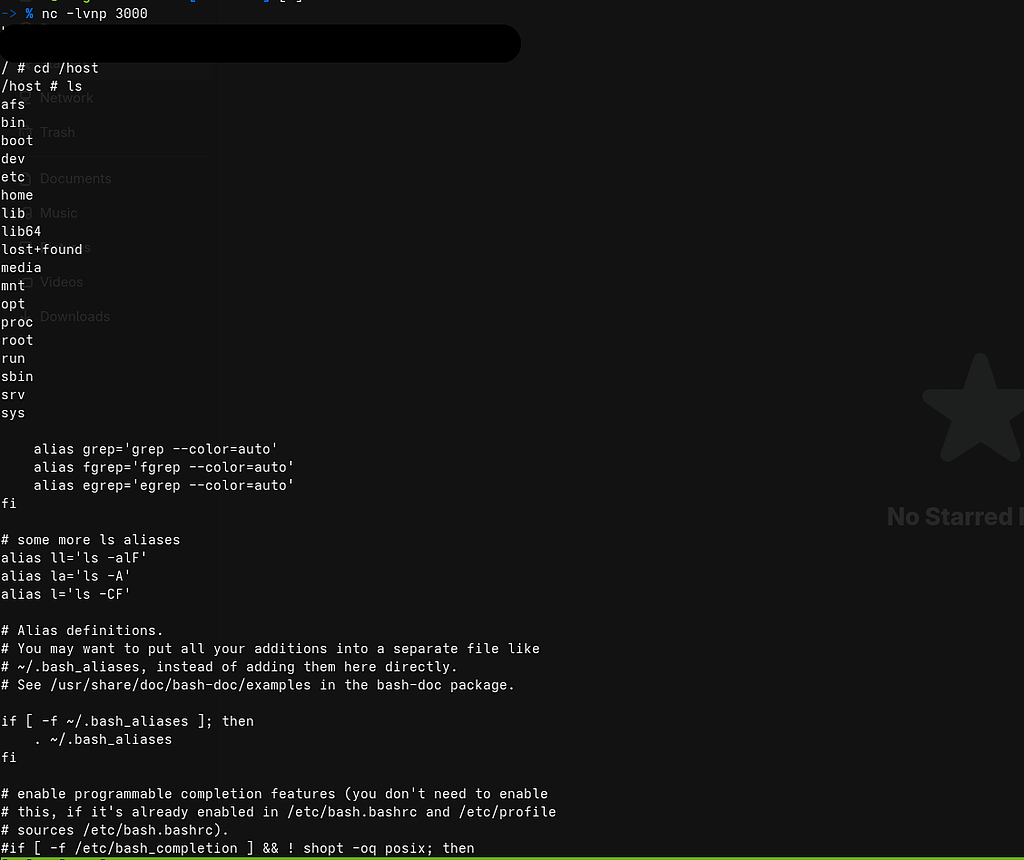
Task: Click the 'home' directory in the listing
Action: (17, 195)
